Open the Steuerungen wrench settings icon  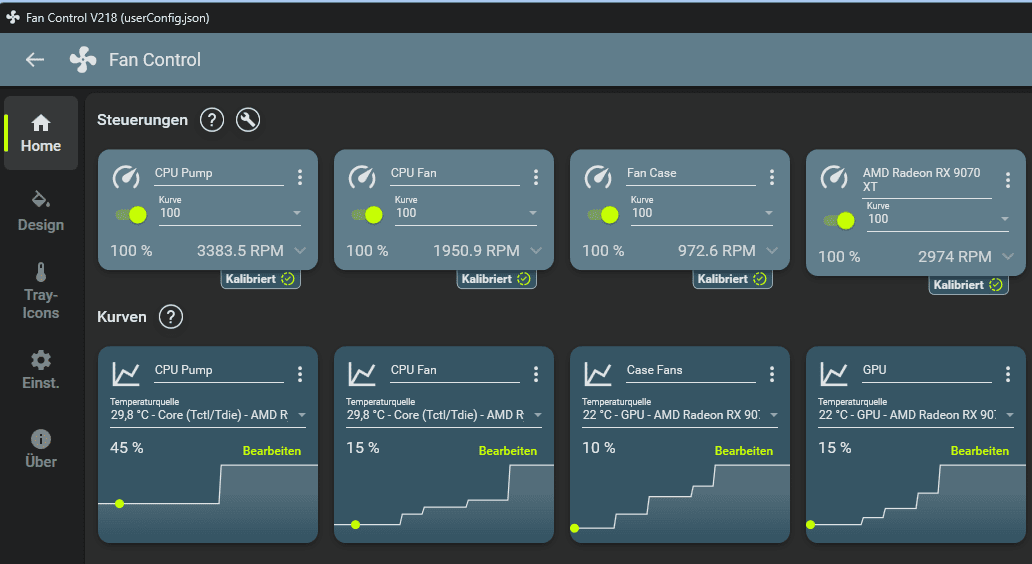(248, 120)
